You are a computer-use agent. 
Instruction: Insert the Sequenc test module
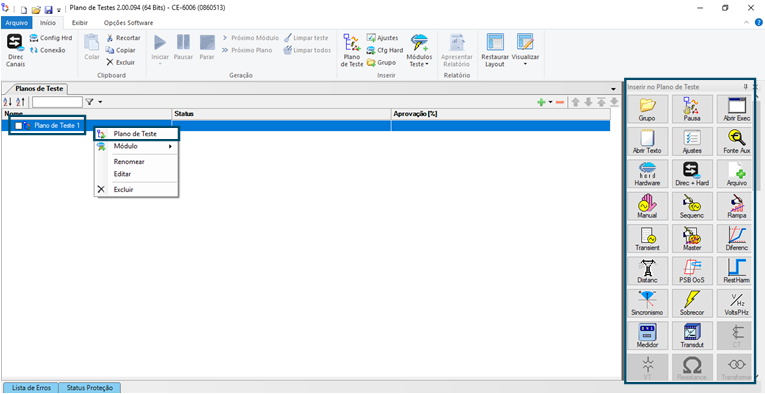692,206
